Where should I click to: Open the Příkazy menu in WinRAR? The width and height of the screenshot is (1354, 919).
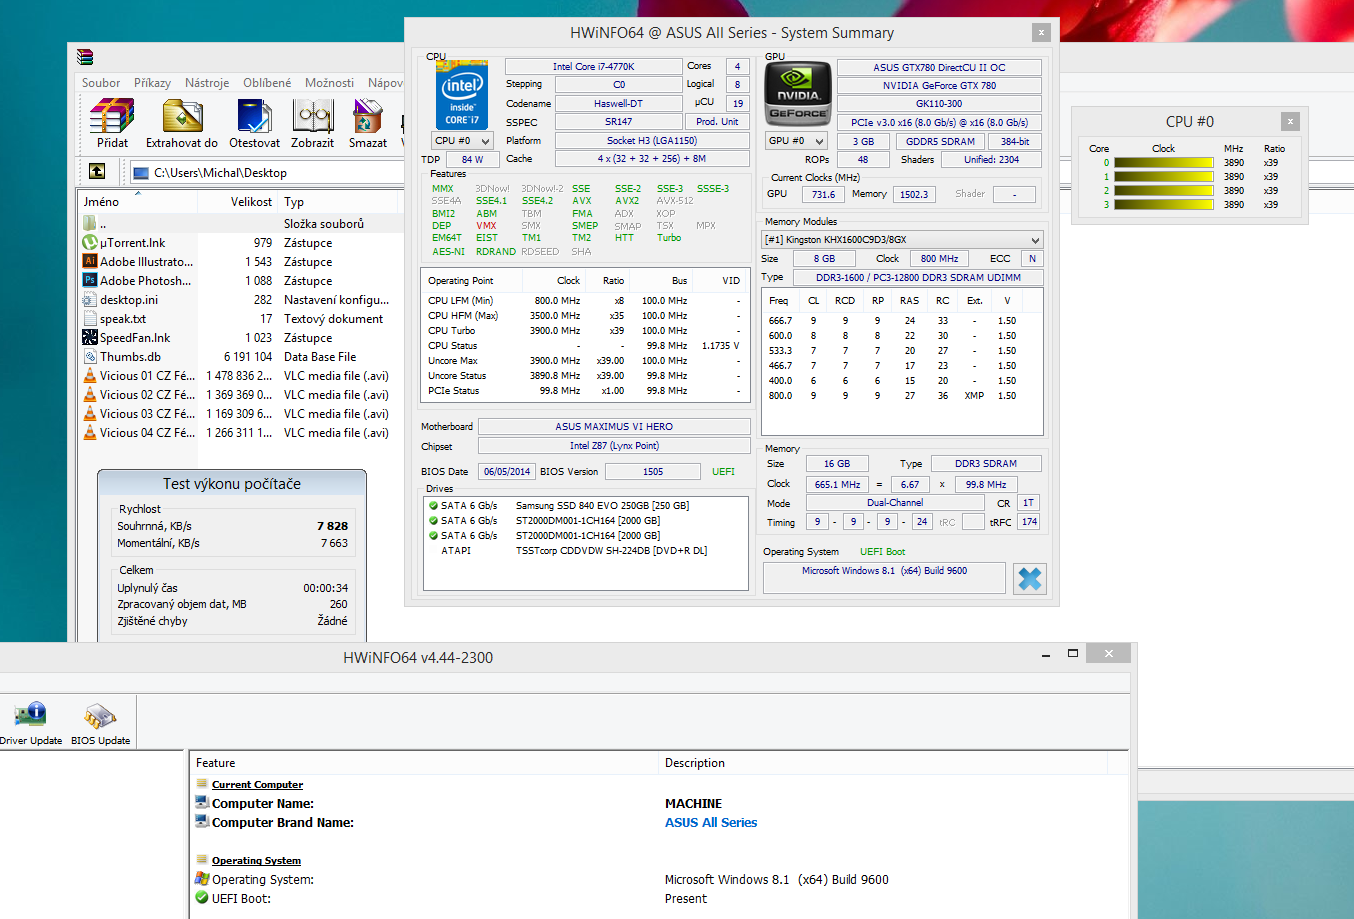(152, 83)
